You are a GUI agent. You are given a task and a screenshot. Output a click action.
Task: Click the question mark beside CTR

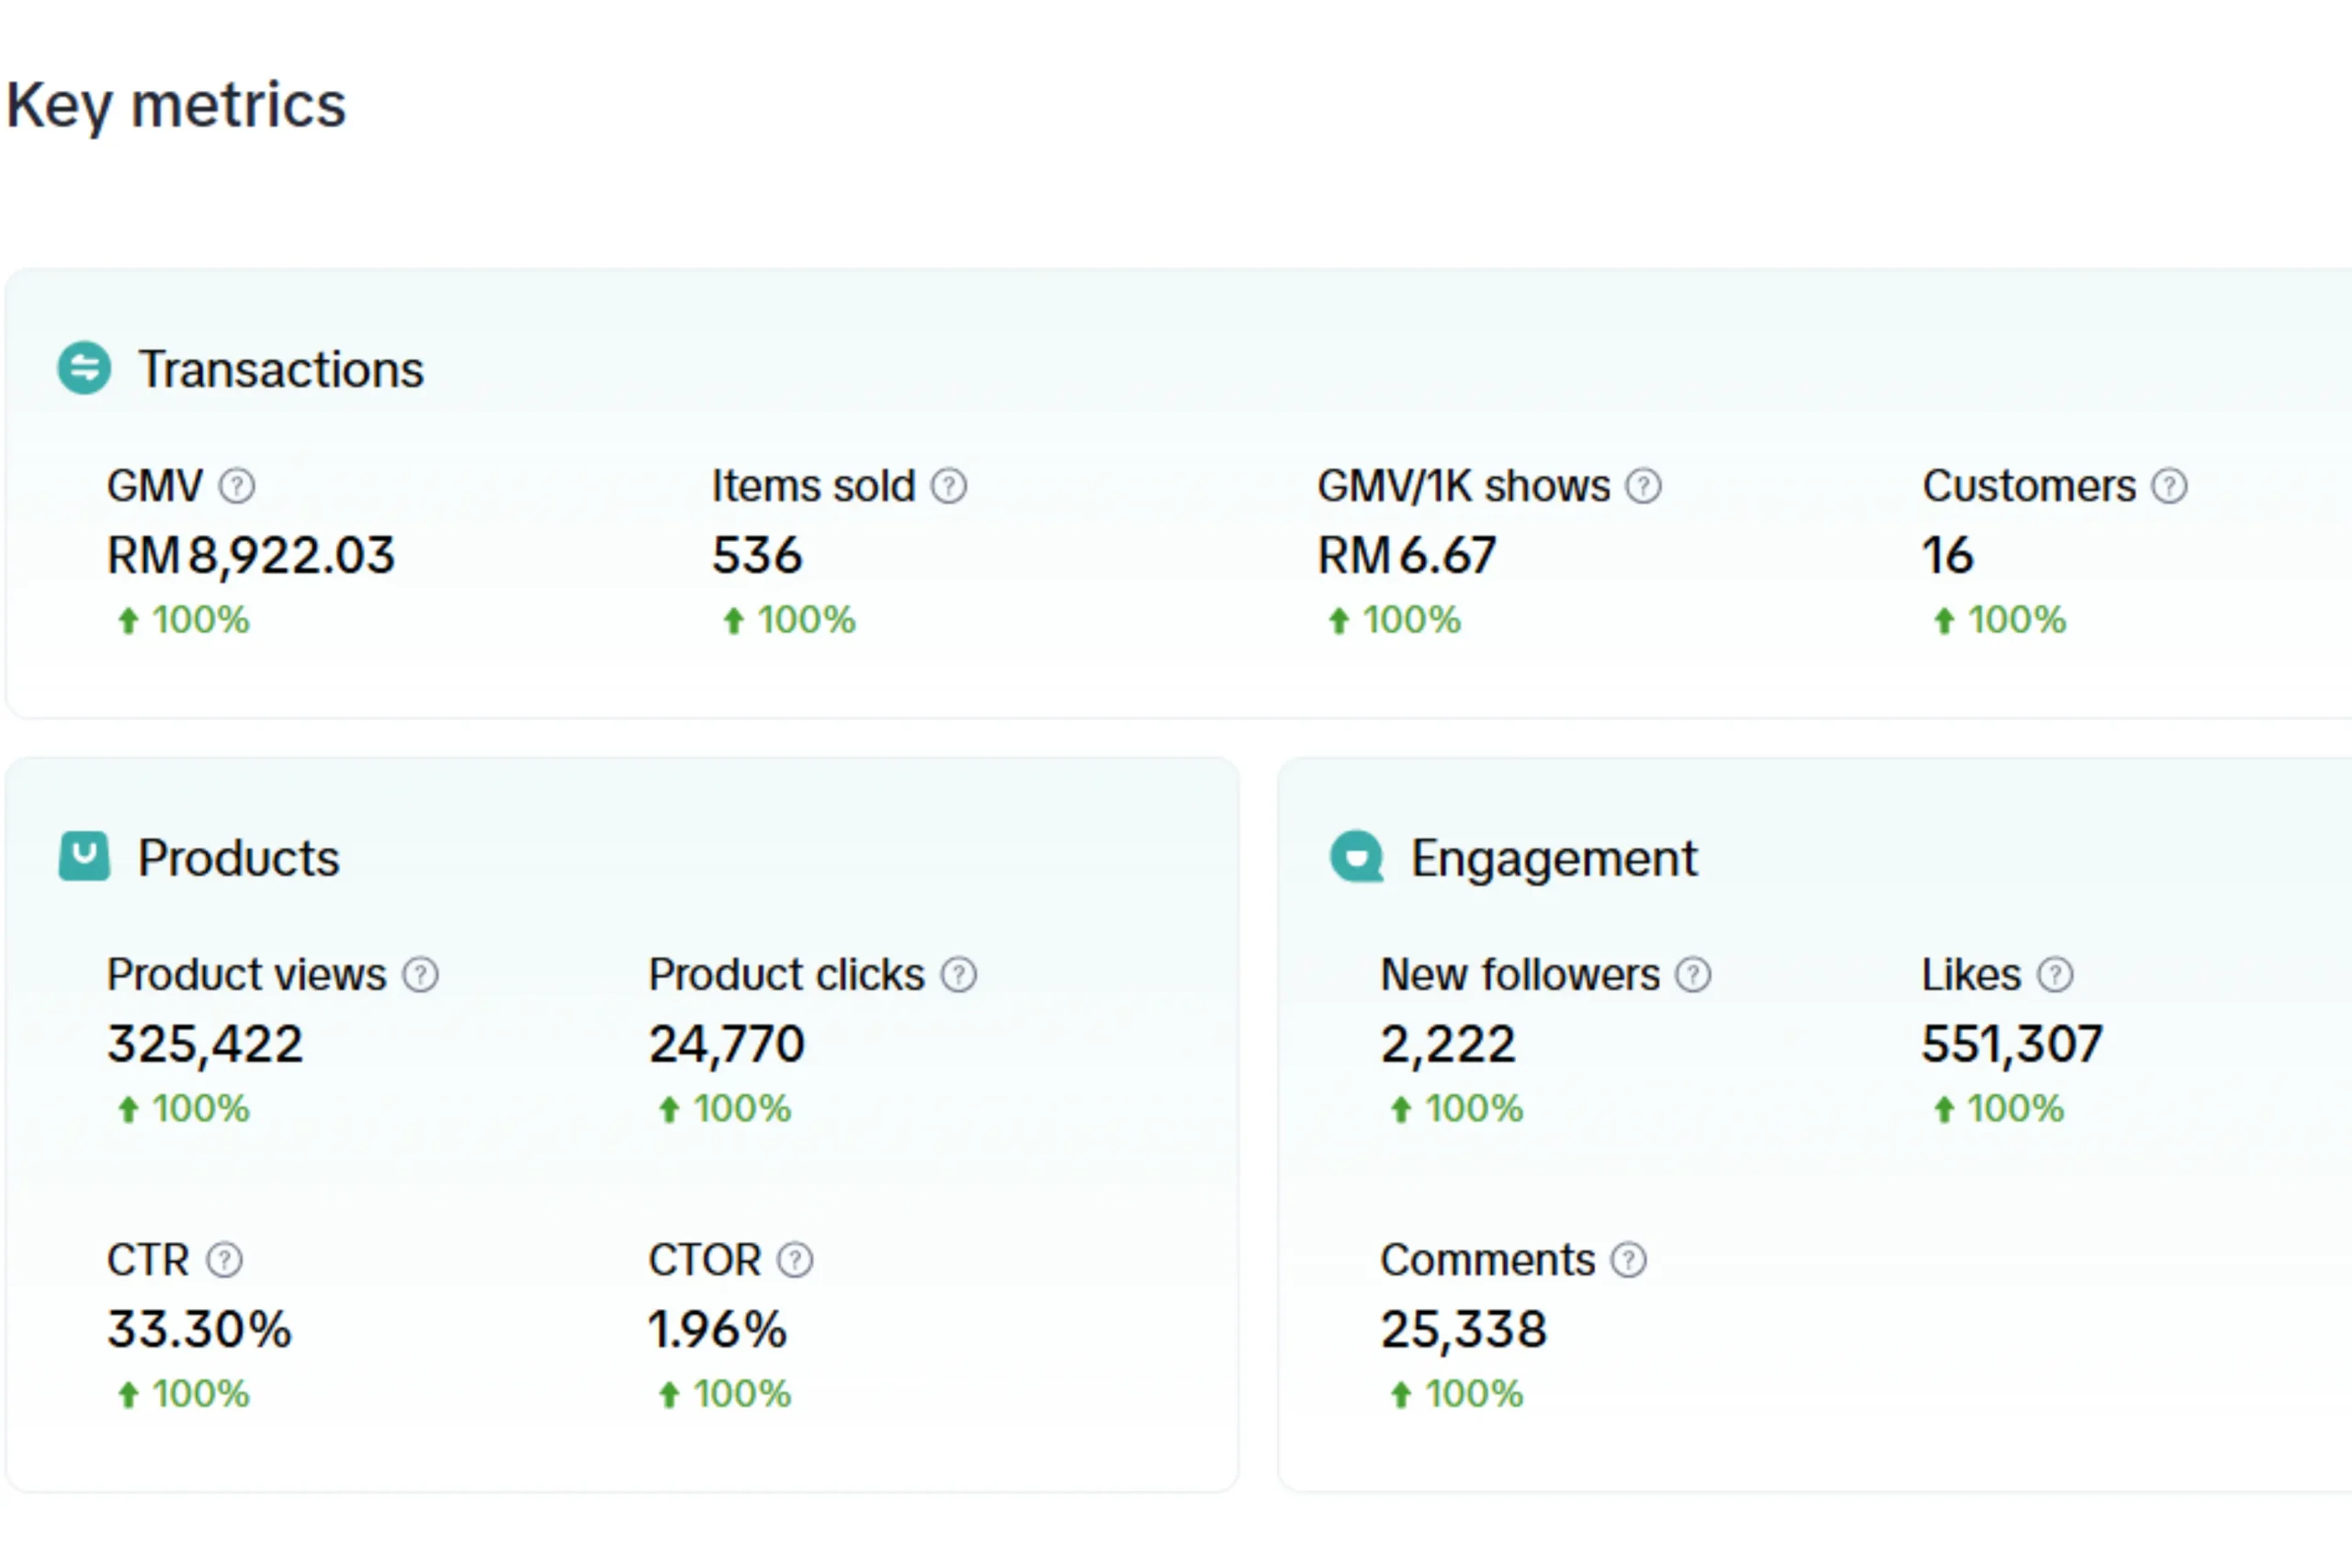(225, 1260)
